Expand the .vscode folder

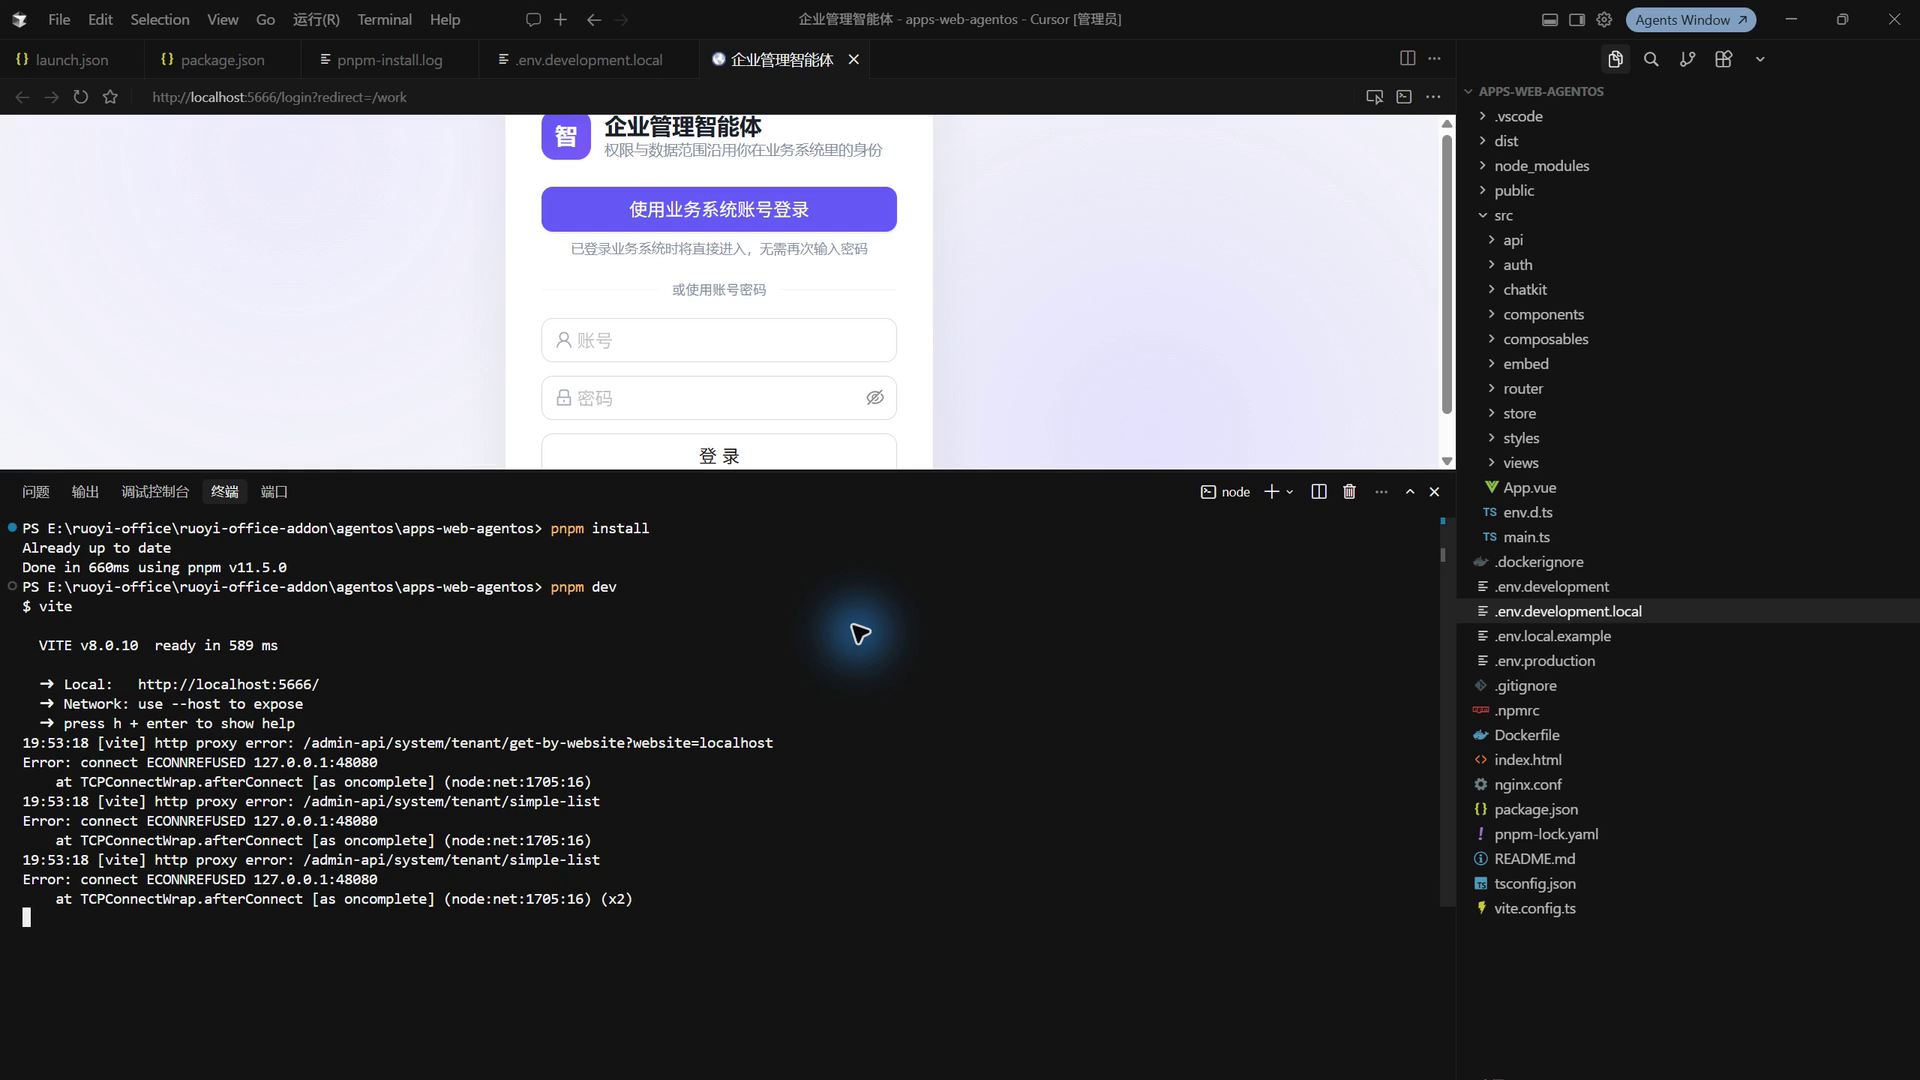point(1518,116)
